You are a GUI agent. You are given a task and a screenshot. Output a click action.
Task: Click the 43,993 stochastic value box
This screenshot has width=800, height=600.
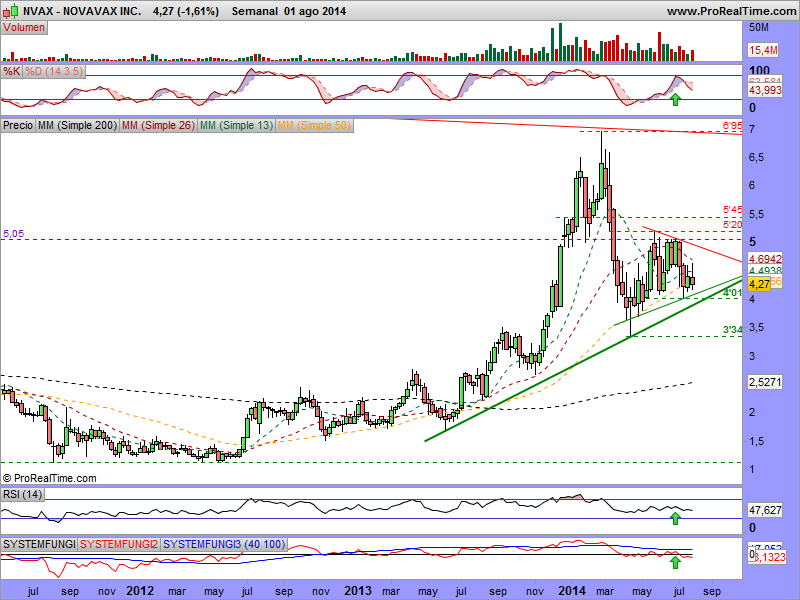click(765, 90)
